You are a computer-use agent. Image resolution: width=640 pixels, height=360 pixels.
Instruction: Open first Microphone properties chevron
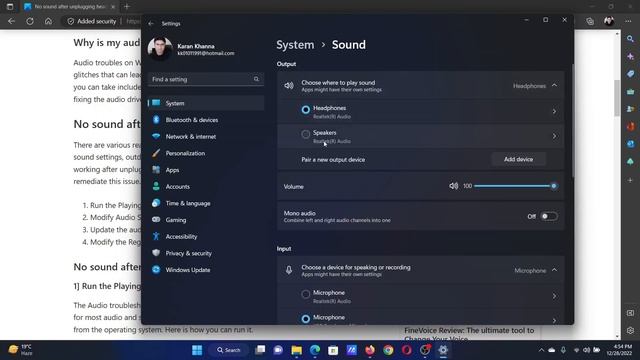pos(554,296)
